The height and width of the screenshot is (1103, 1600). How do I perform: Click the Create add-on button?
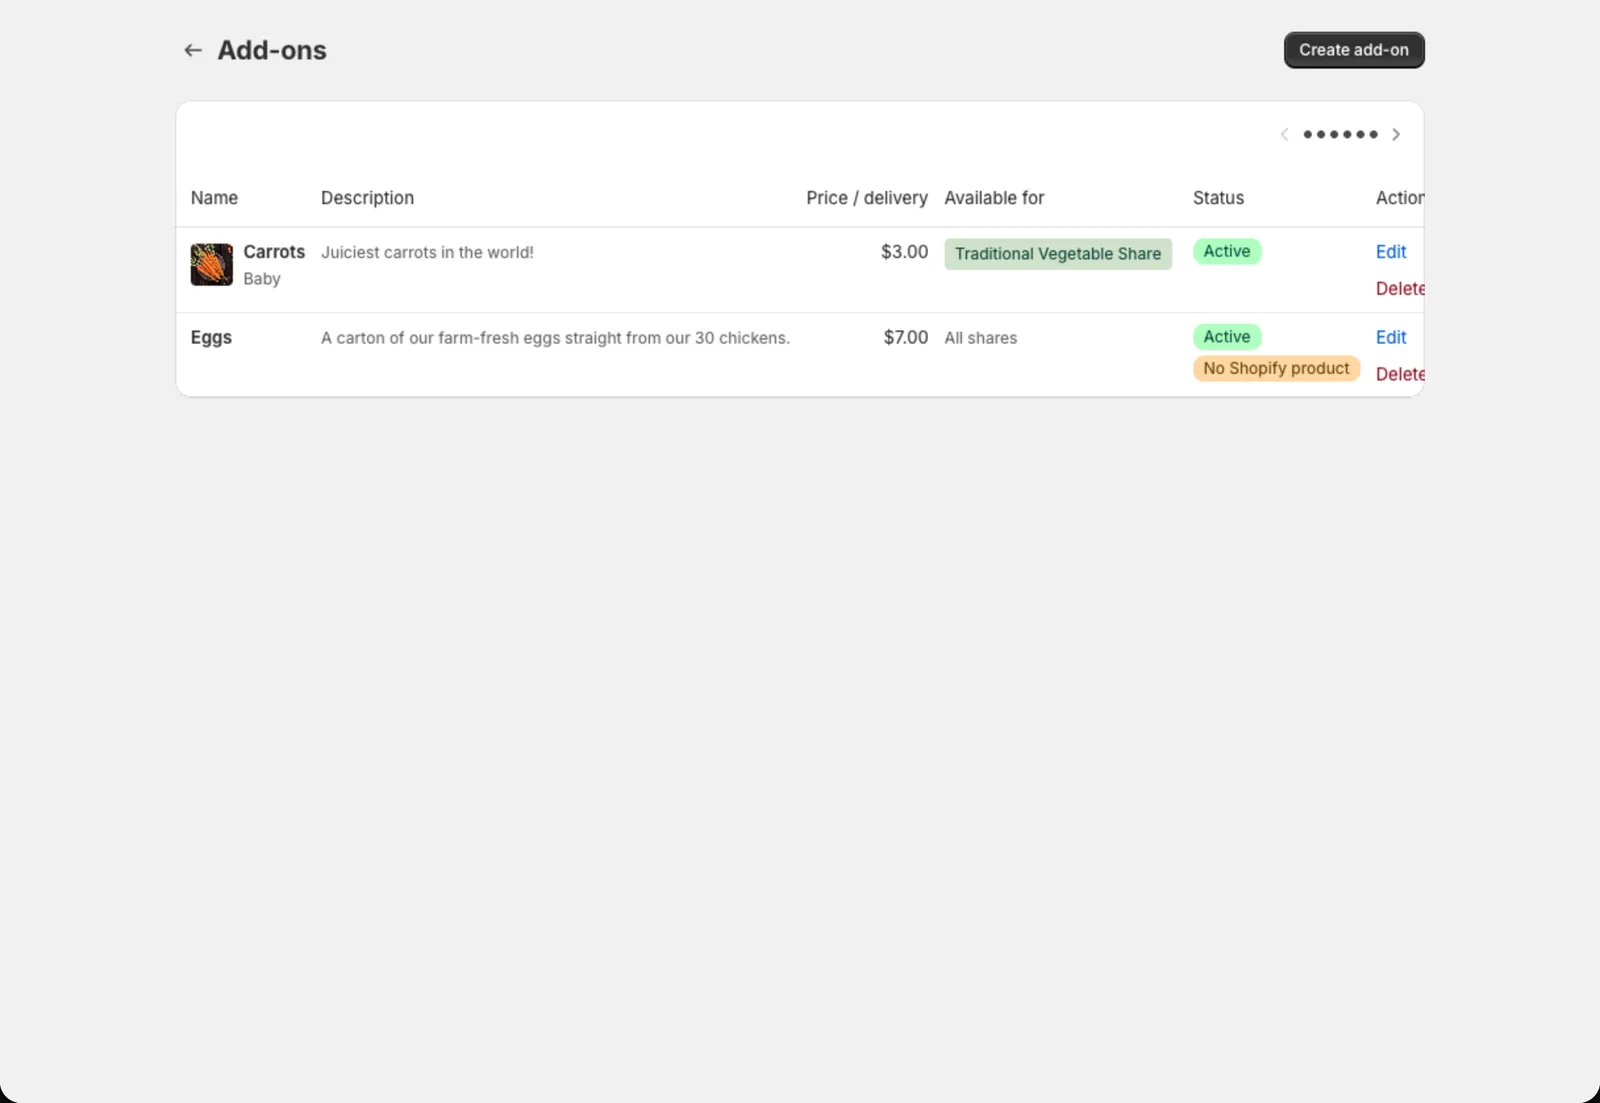(1354, 50)
